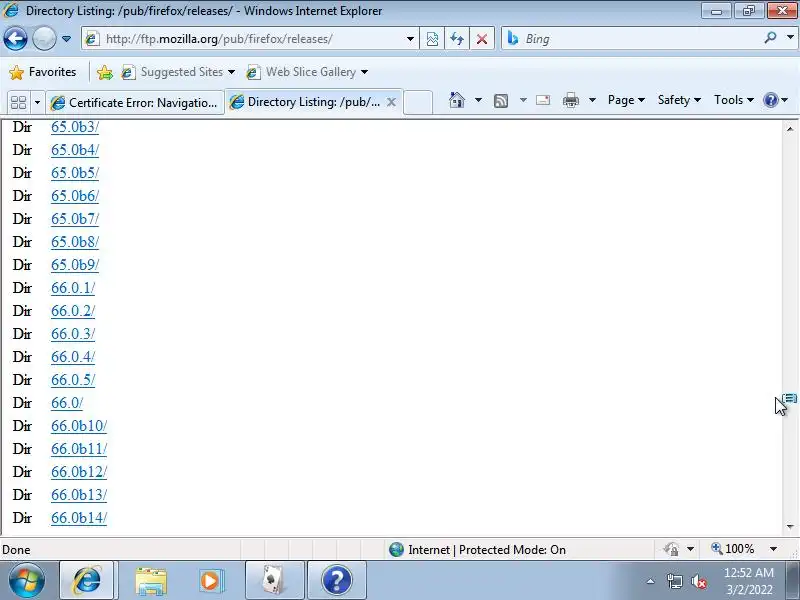Screen dimensions: 800x600
Task: Open the Help question mark taskbar icon
Action: 337,581
